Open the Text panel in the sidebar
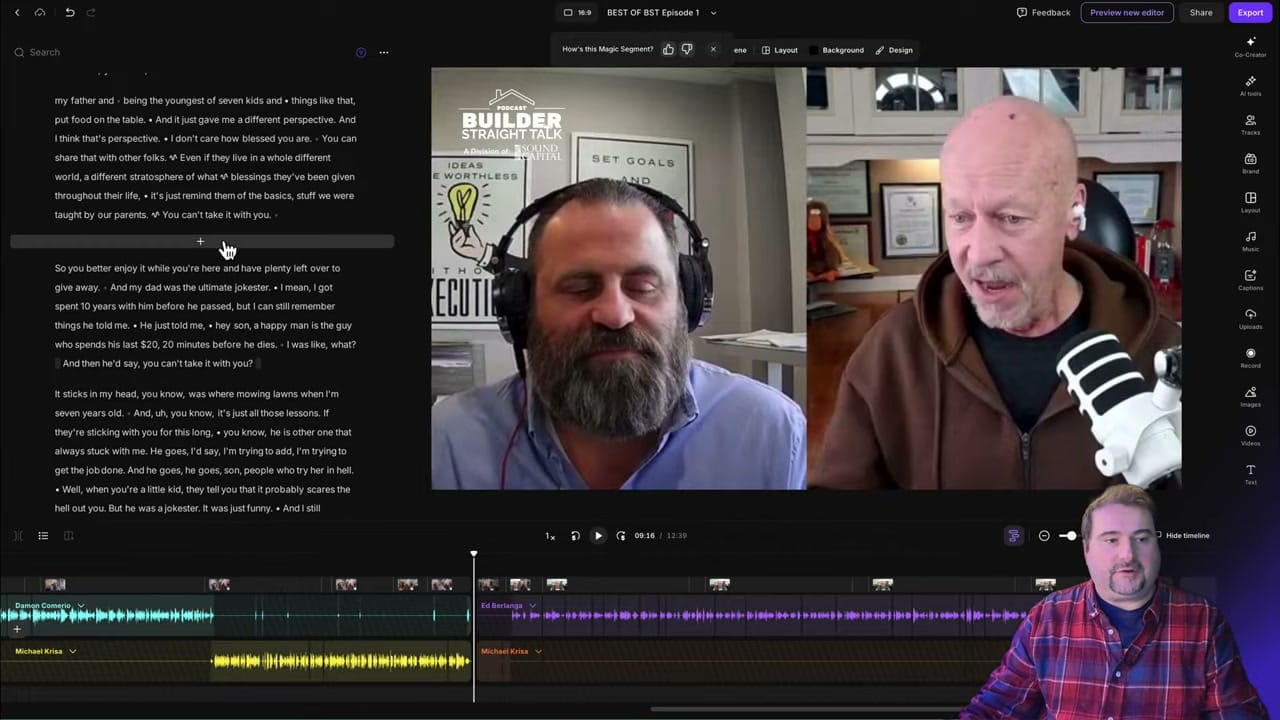This screenshot has width=1280, height=720. point(1250,474)
